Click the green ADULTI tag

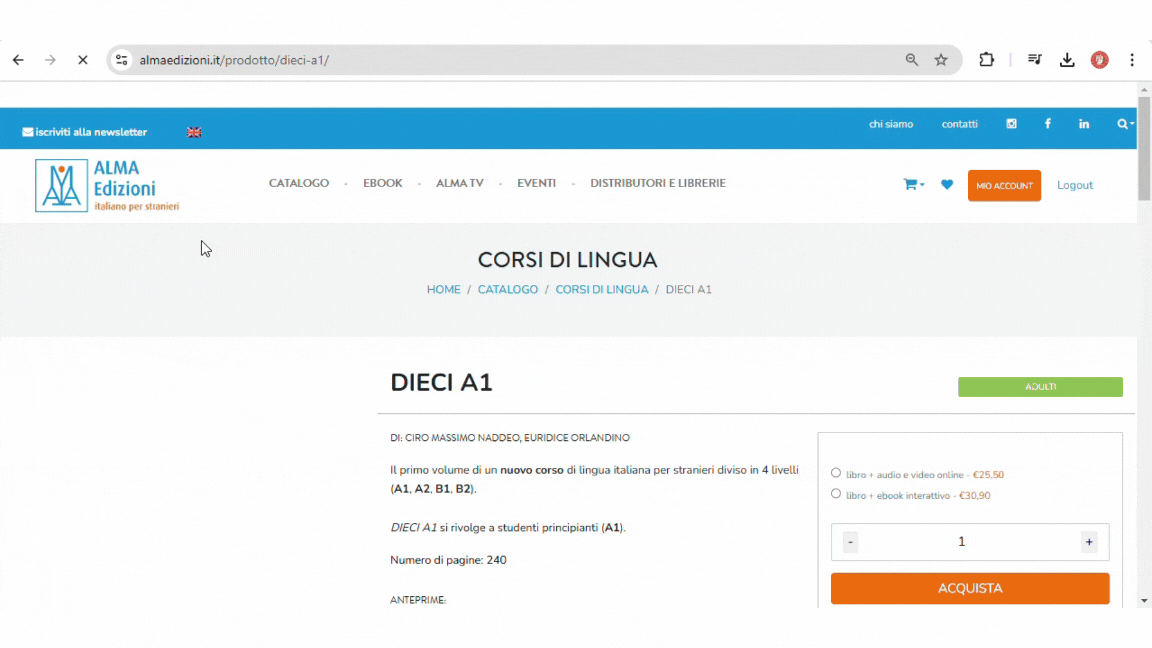coord(1040,386)
